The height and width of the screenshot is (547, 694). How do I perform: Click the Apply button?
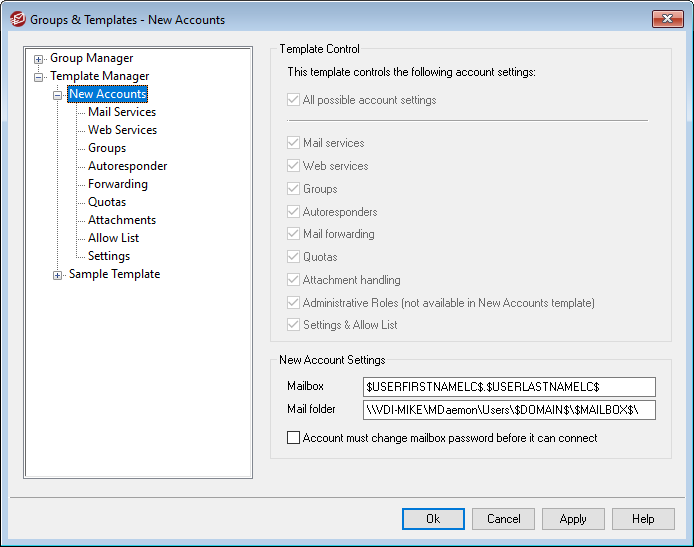coord(573,519)
